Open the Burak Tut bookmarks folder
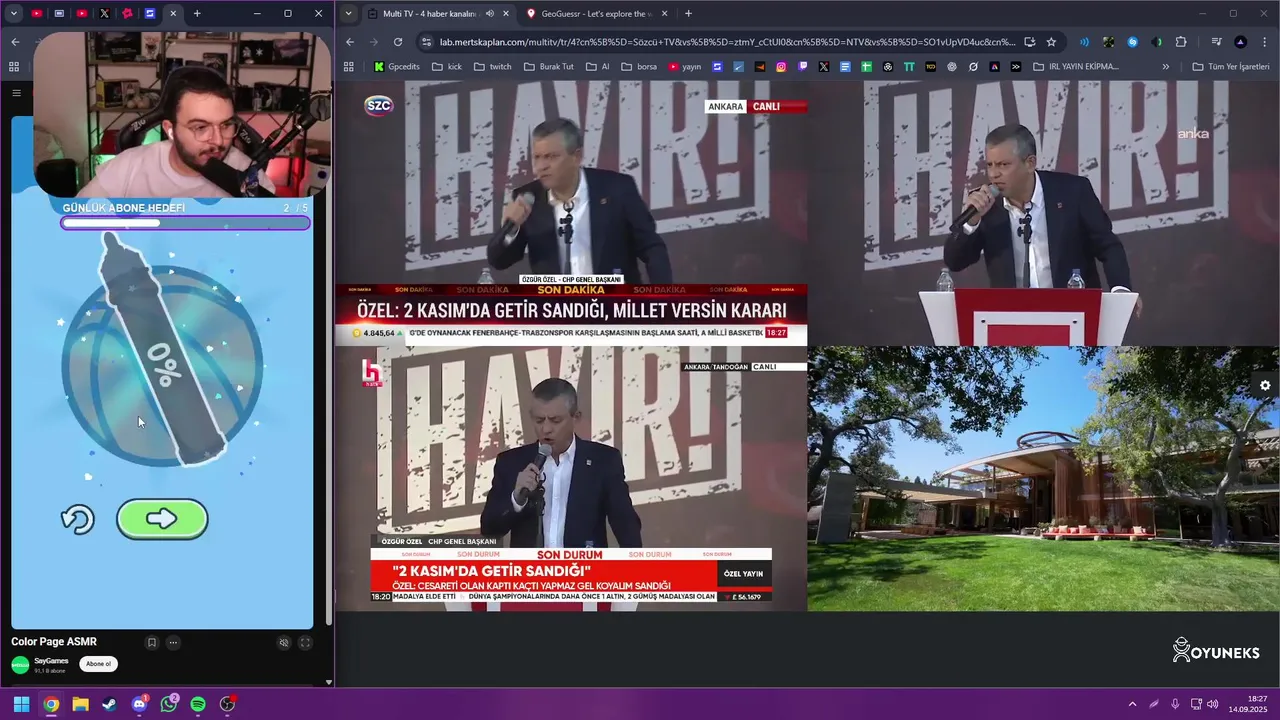1280x720 pixels. [x=548, y=67]
